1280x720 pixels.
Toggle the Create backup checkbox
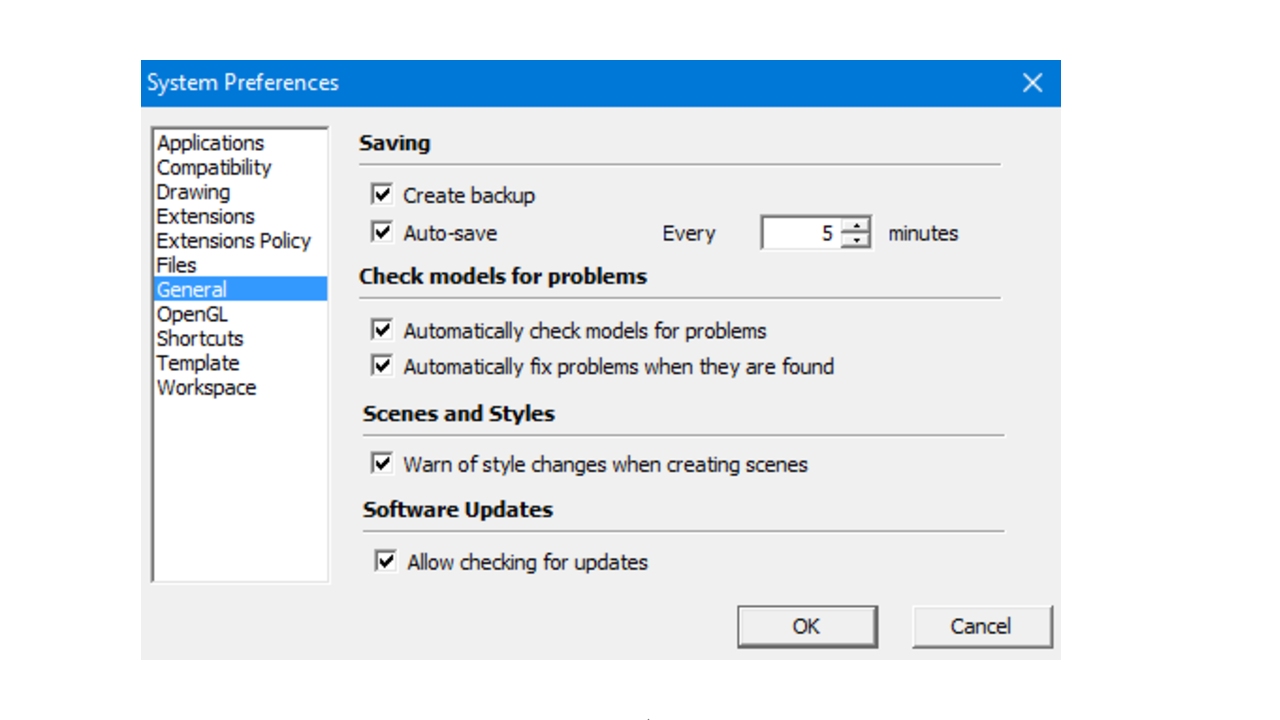[382, 194]
